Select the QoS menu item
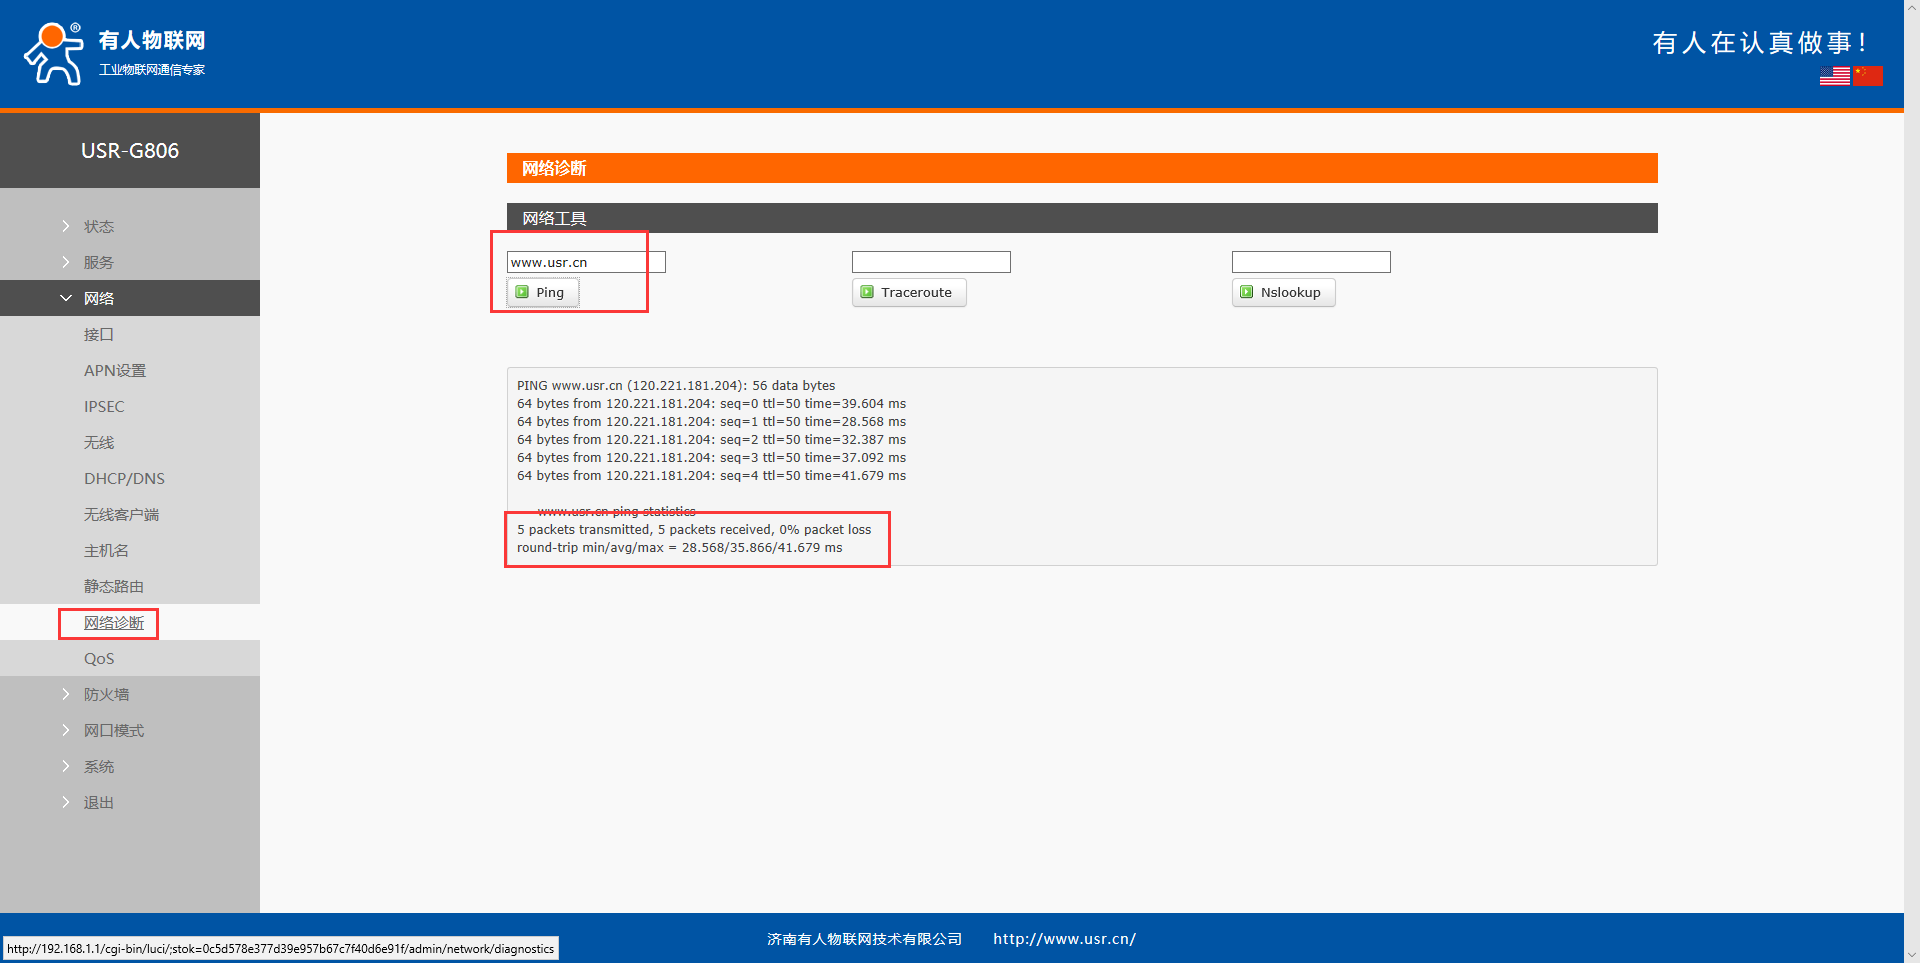The height and width of the screenshot is (963, 1920). pyautogui.click(x=99, y=659)
